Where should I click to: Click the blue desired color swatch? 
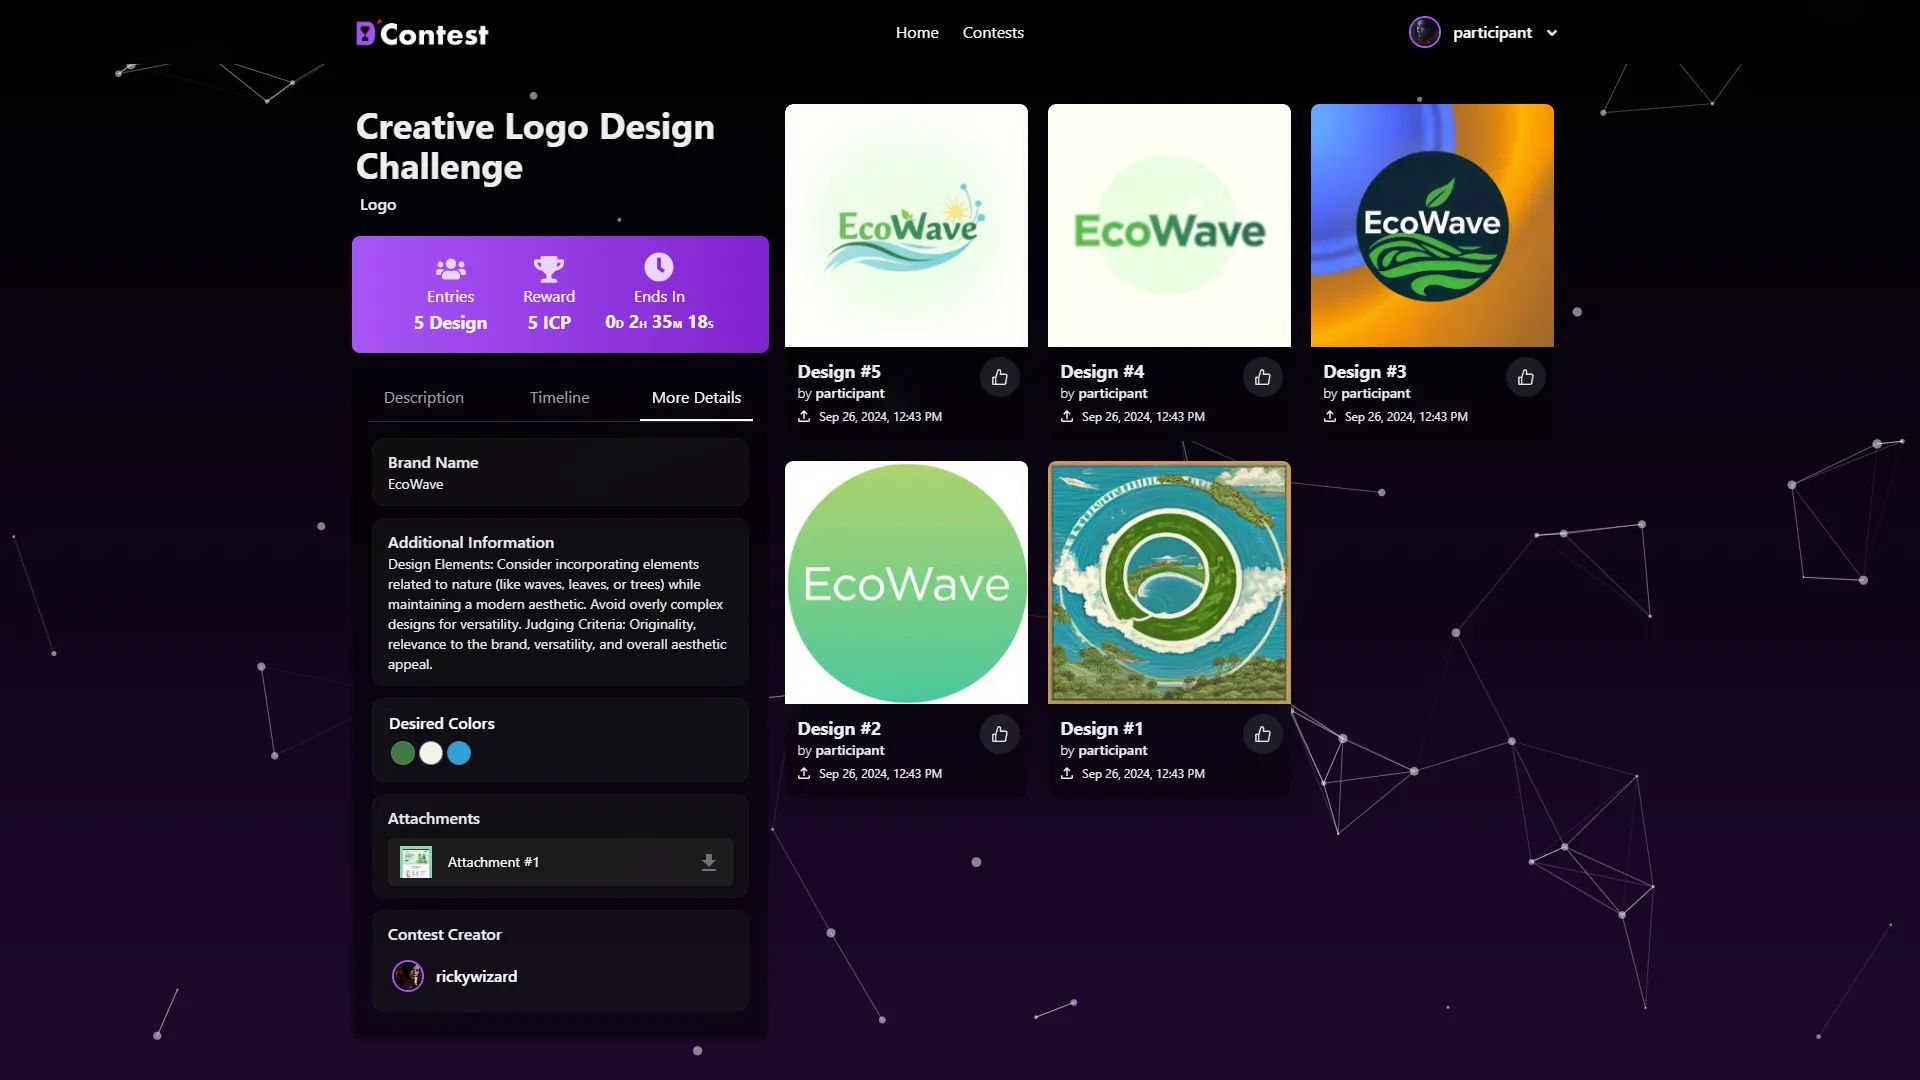coord(459,753)
